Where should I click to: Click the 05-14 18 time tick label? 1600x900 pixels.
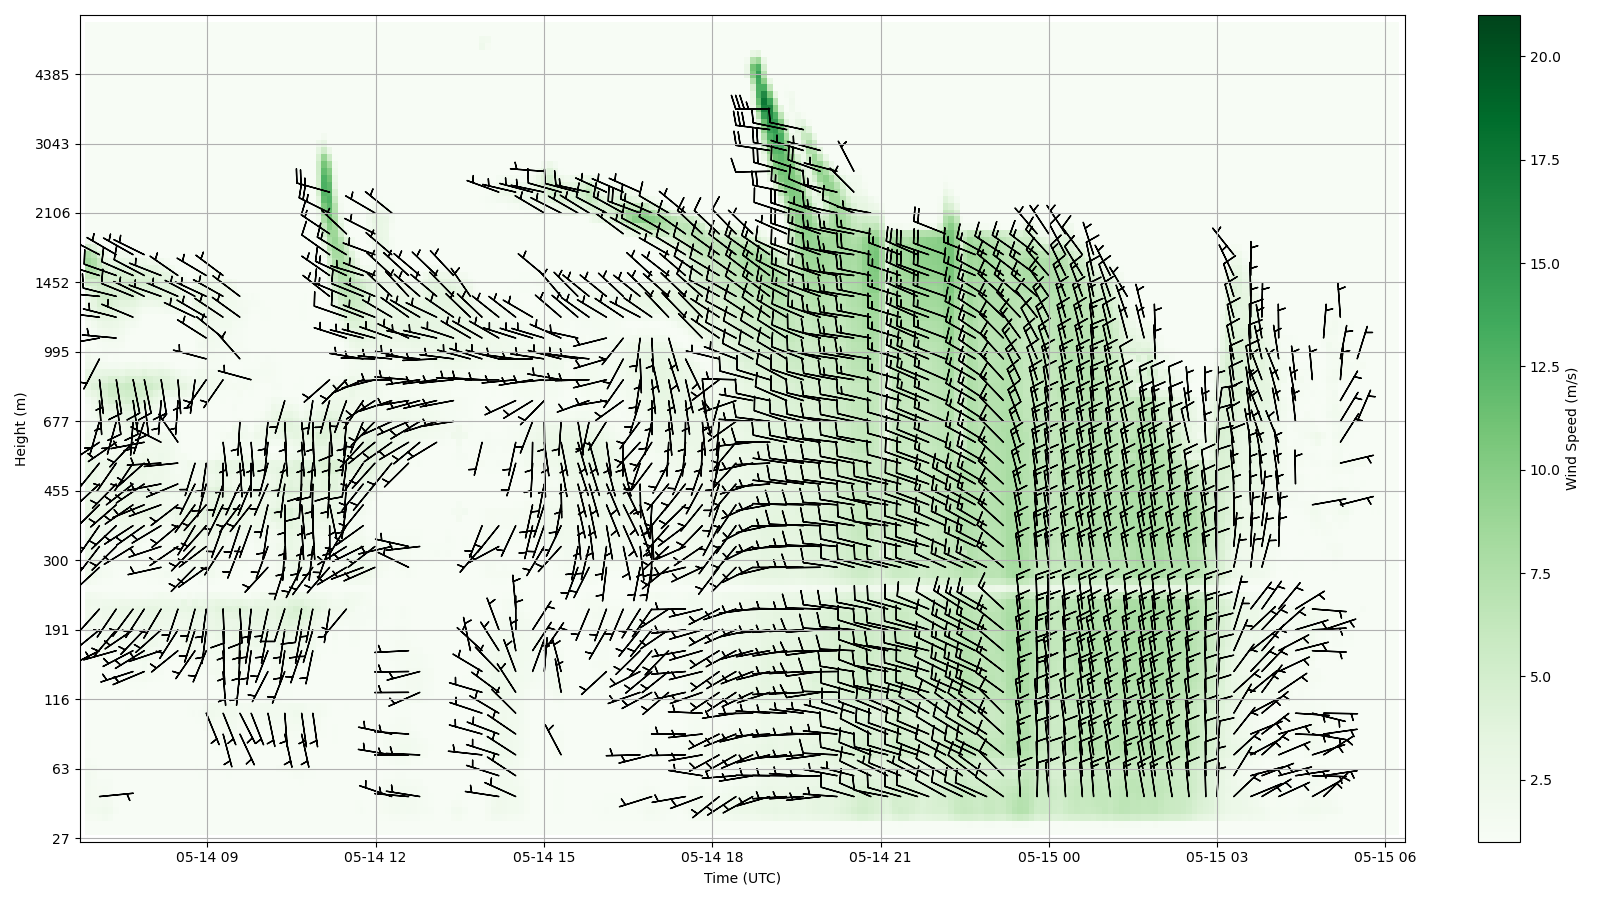(712, 857)
